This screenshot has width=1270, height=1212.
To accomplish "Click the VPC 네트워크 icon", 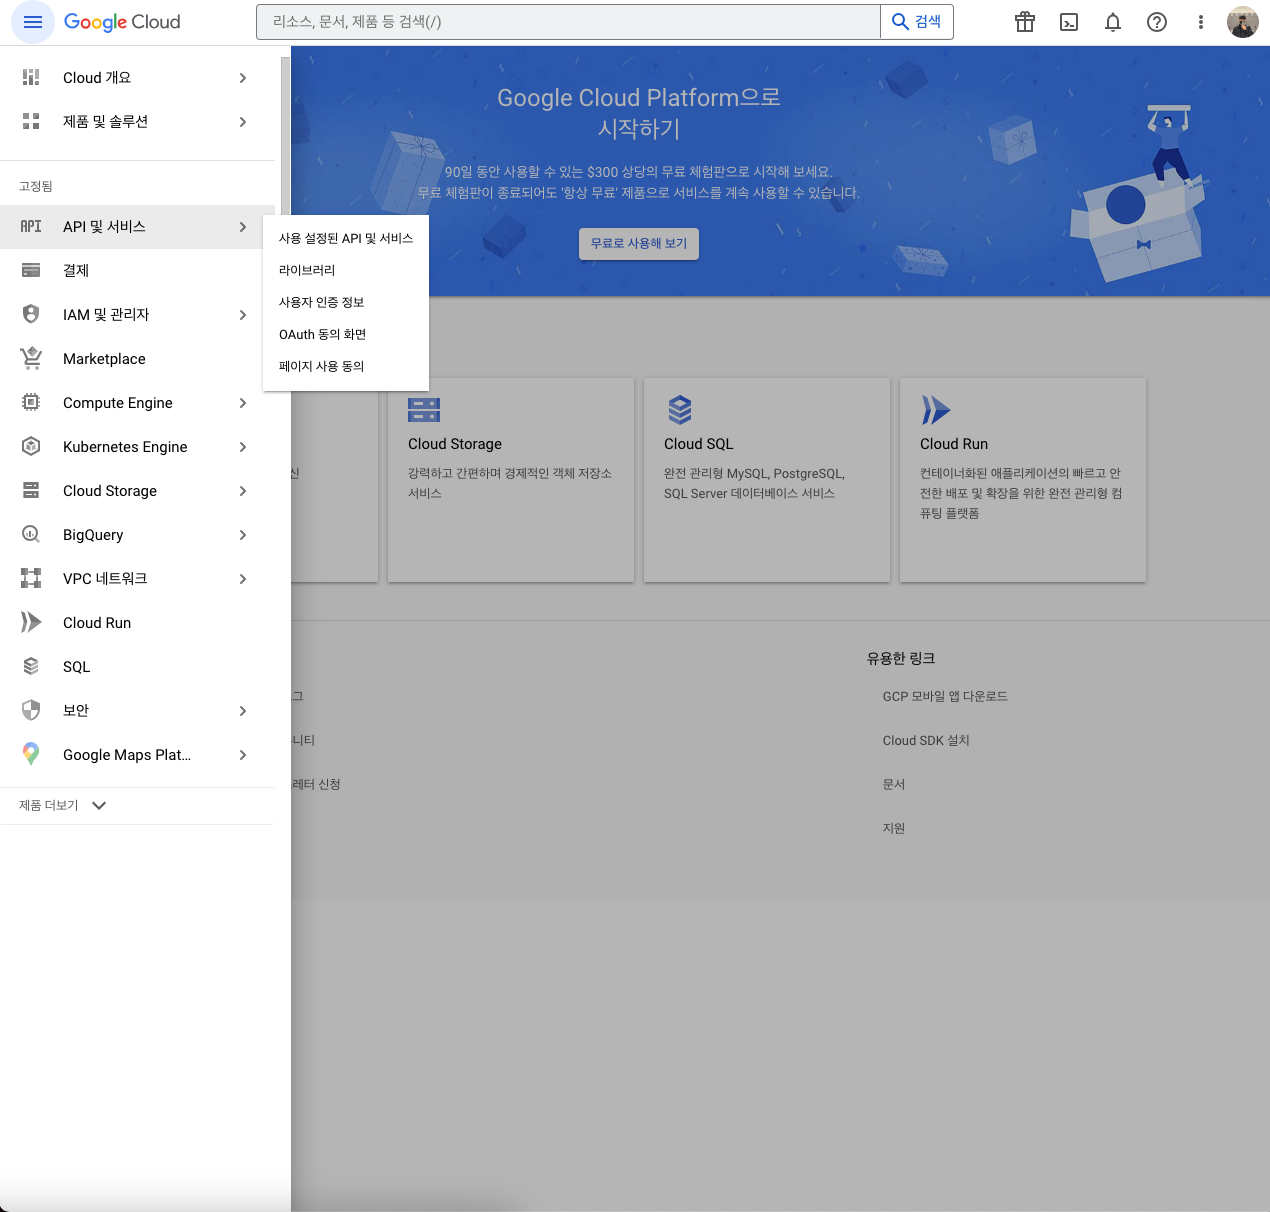I will (31, 578).
